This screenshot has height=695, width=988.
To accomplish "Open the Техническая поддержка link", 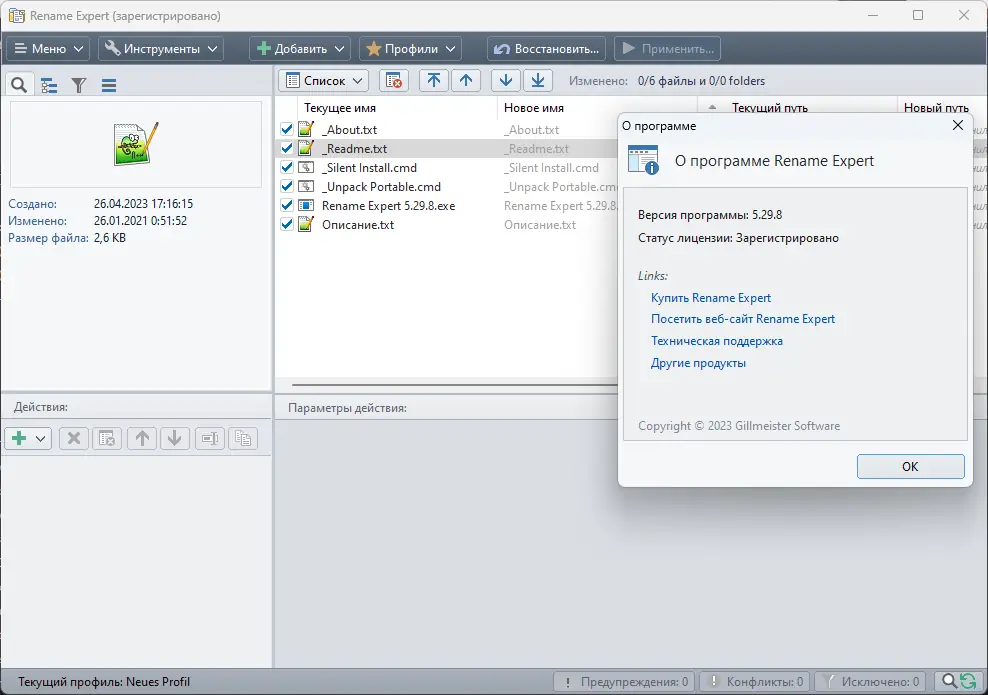I will point(716,341).
